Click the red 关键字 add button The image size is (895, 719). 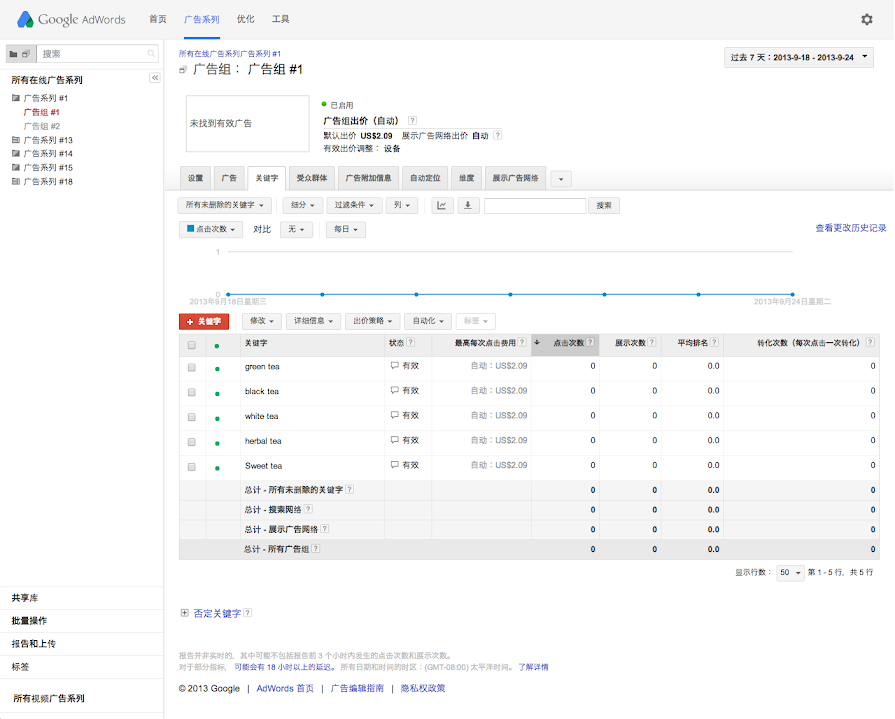click(x=204, y=321)
